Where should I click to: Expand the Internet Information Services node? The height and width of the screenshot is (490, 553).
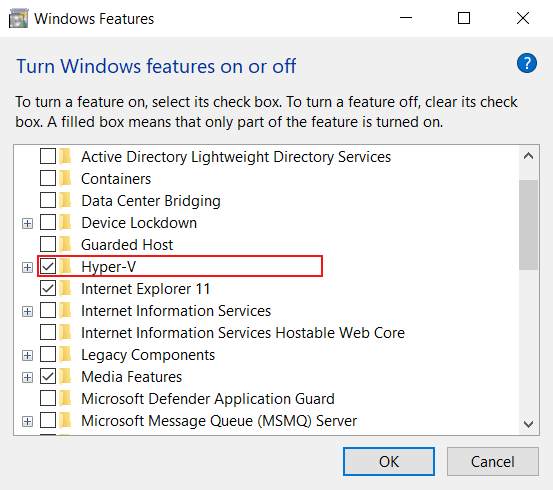[27, 311]
